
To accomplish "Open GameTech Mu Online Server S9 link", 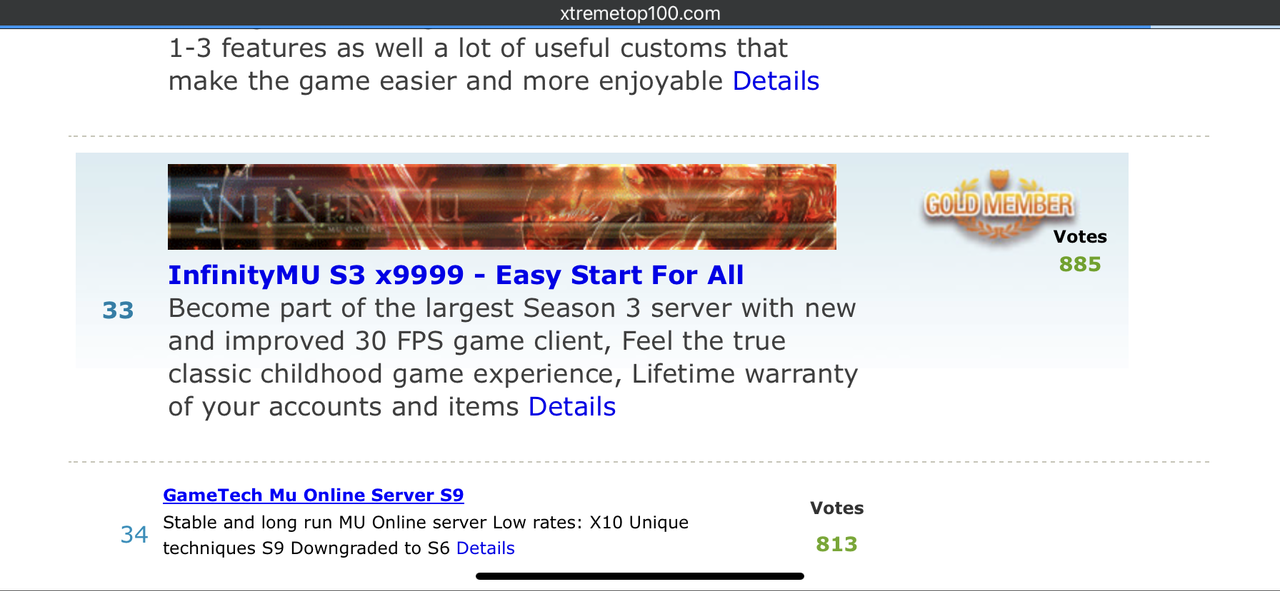I will (313, 495).
